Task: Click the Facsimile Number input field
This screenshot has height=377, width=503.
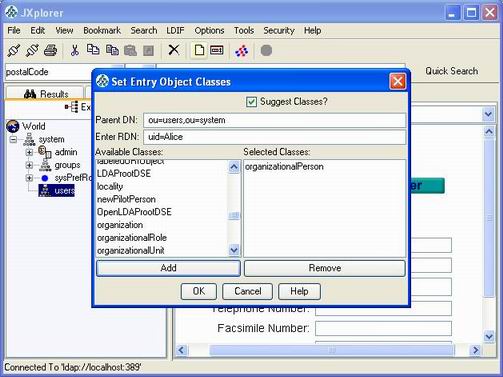Action: tap(383, 329)
